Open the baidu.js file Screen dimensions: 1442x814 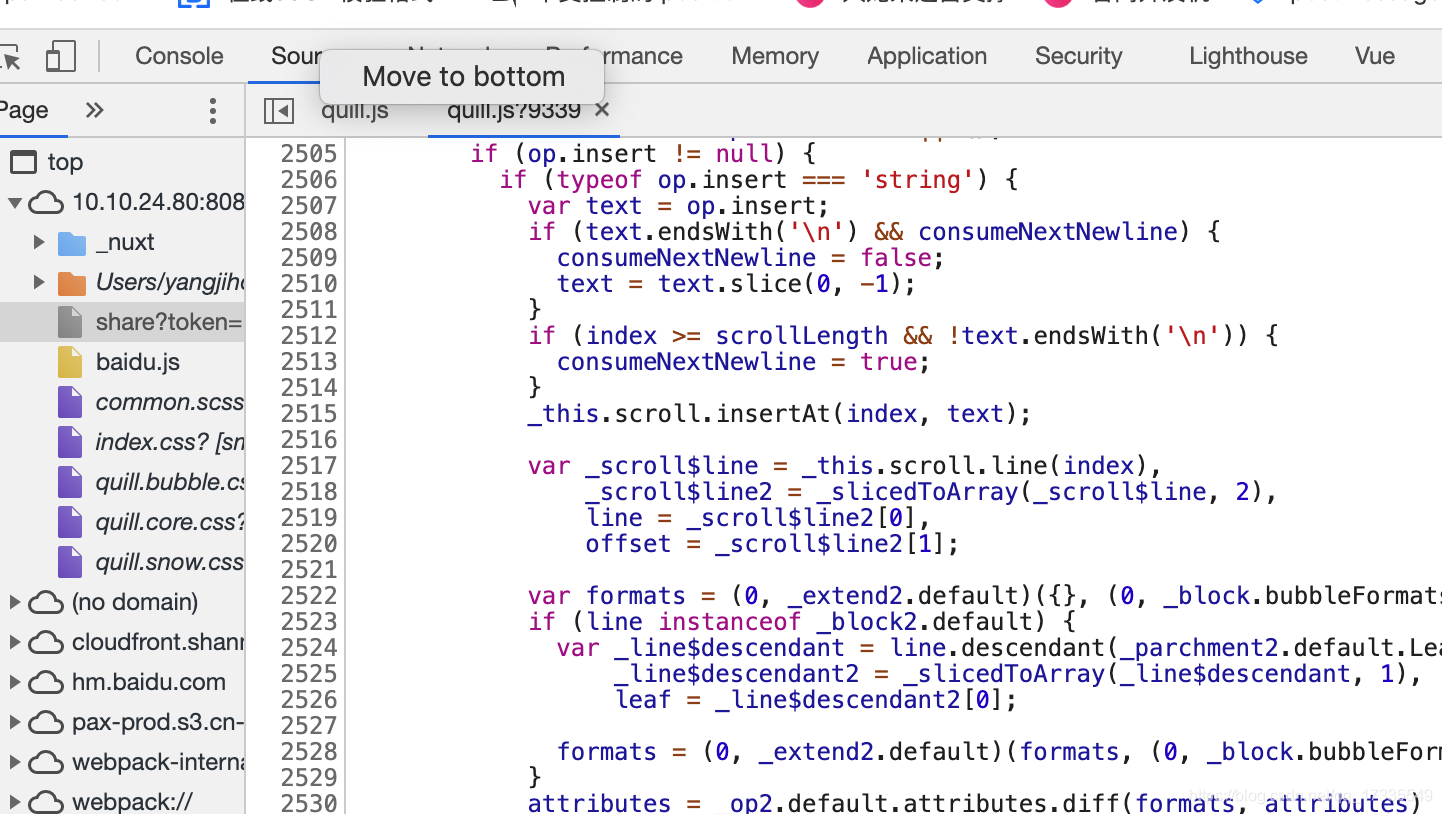(138, 362)
